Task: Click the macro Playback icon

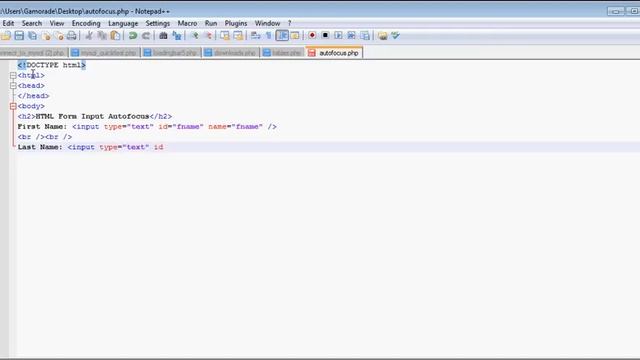Action: 338,36
